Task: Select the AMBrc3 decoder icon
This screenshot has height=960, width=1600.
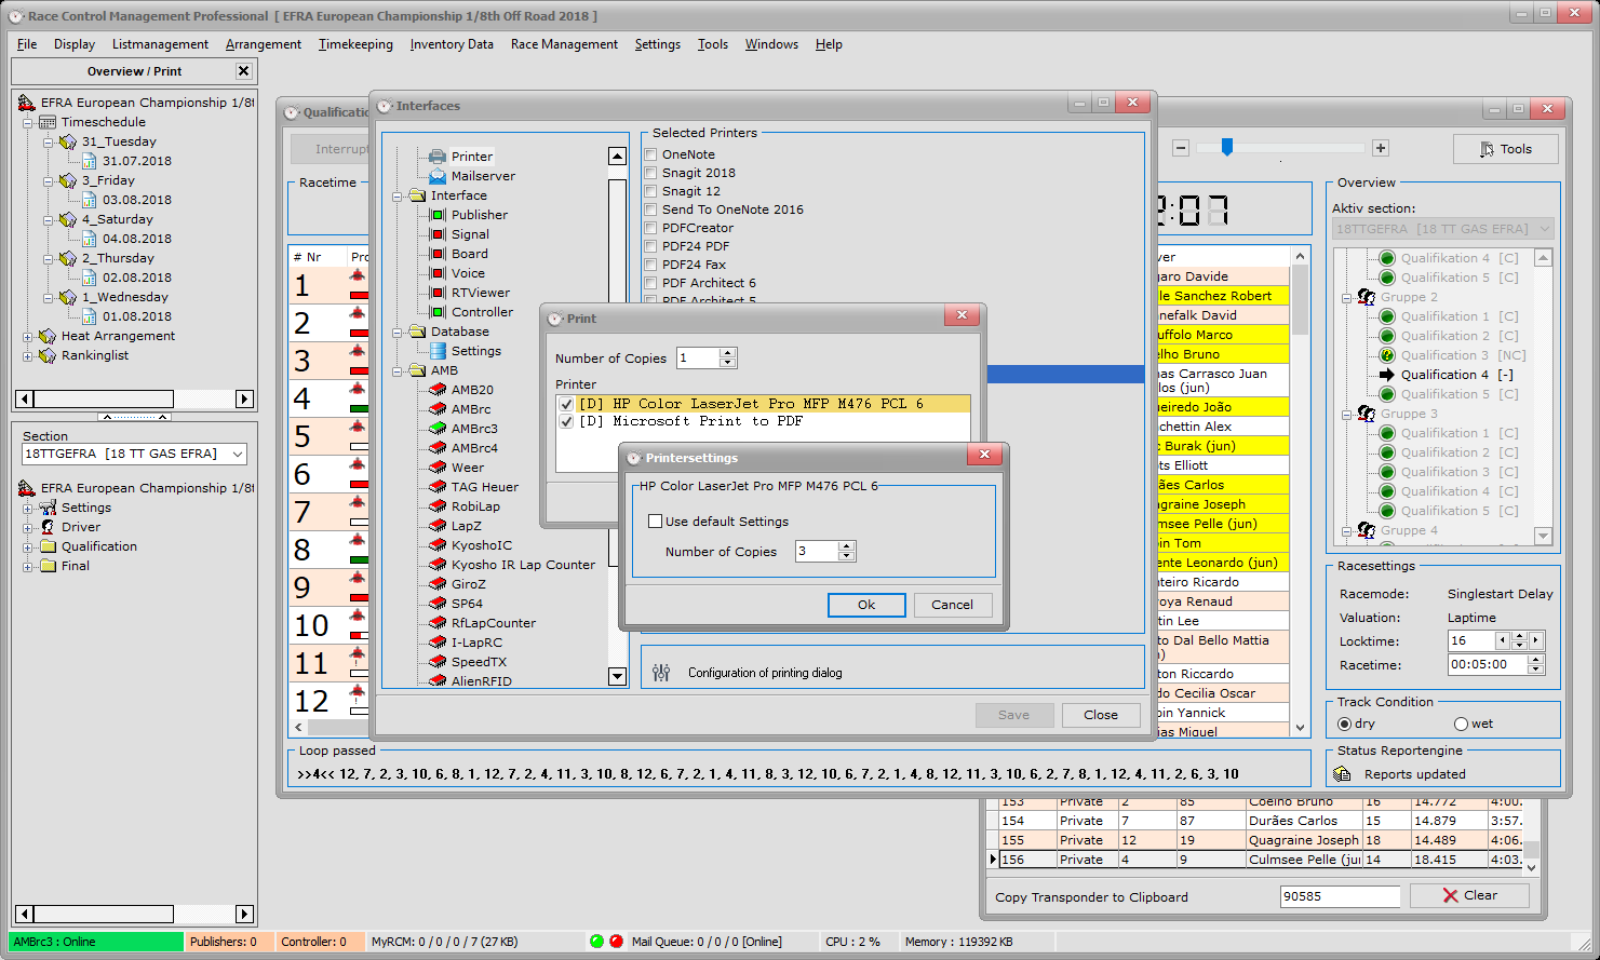Action: click(437, 428)
